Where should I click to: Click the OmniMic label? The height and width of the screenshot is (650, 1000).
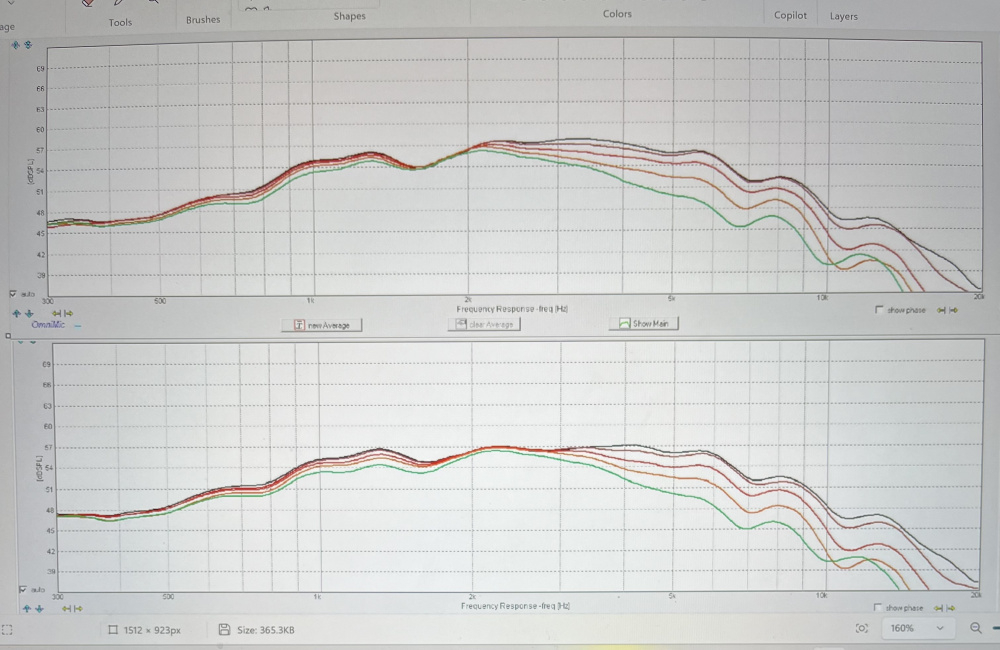tap(48, 325)
